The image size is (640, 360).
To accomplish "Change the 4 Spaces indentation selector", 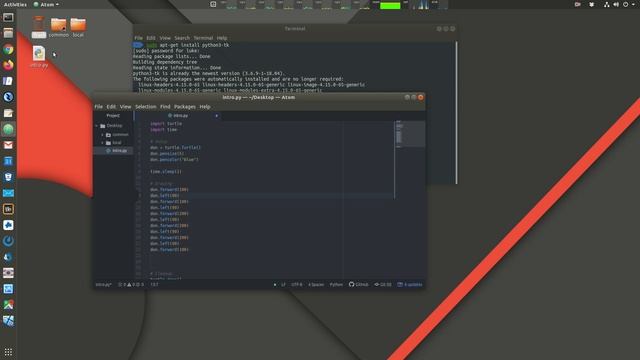I will (x=316, y=284).
